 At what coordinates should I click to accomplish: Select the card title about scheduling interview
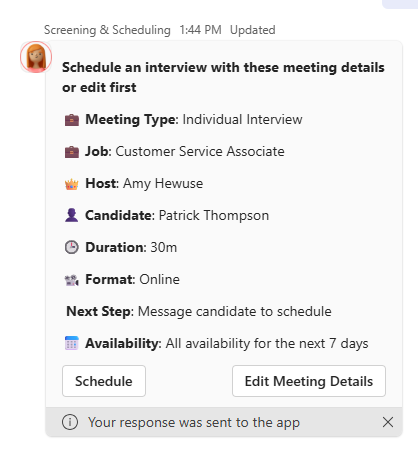pos(223,77)
